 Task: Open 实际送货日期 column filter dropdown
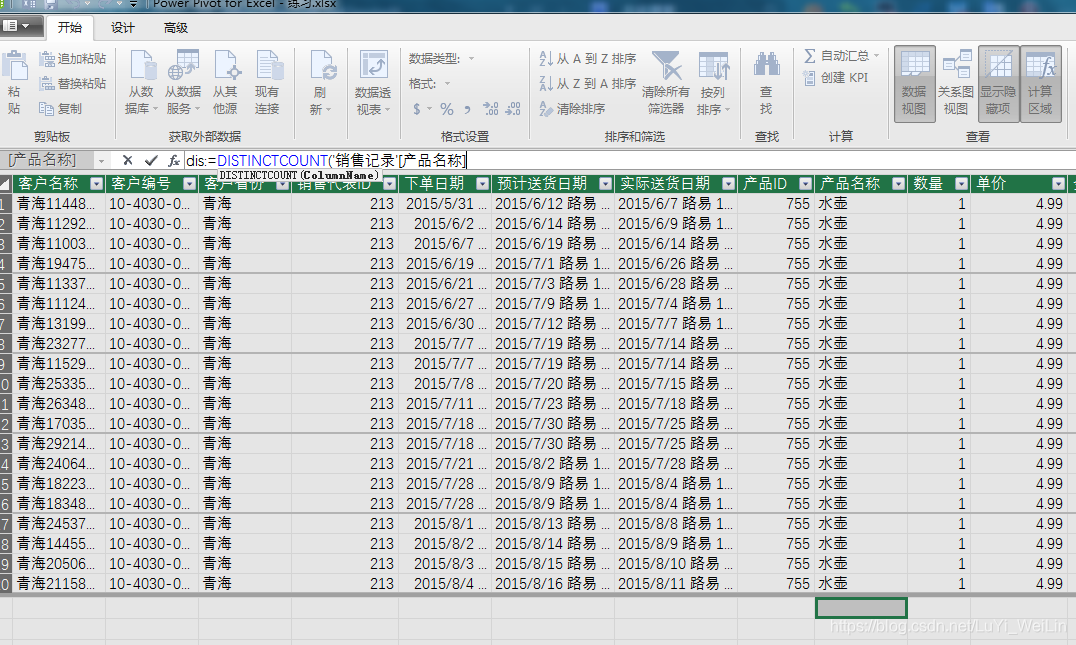728,184
